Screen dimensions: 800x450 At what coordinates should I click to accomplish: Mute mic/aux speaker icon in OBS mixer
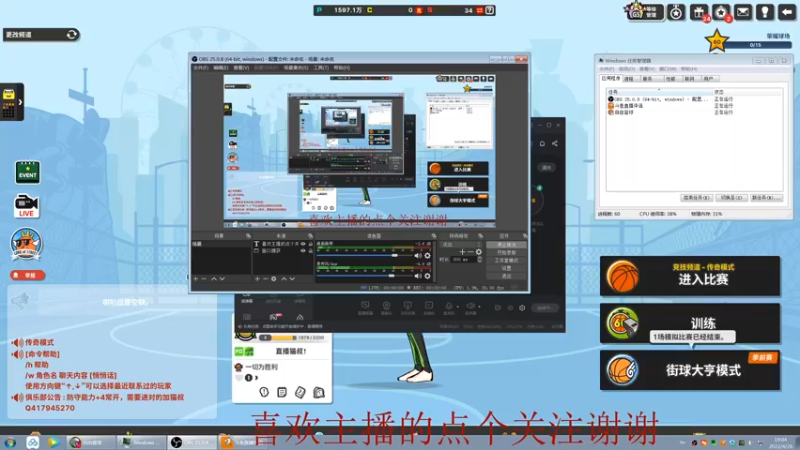pos(418,276)
